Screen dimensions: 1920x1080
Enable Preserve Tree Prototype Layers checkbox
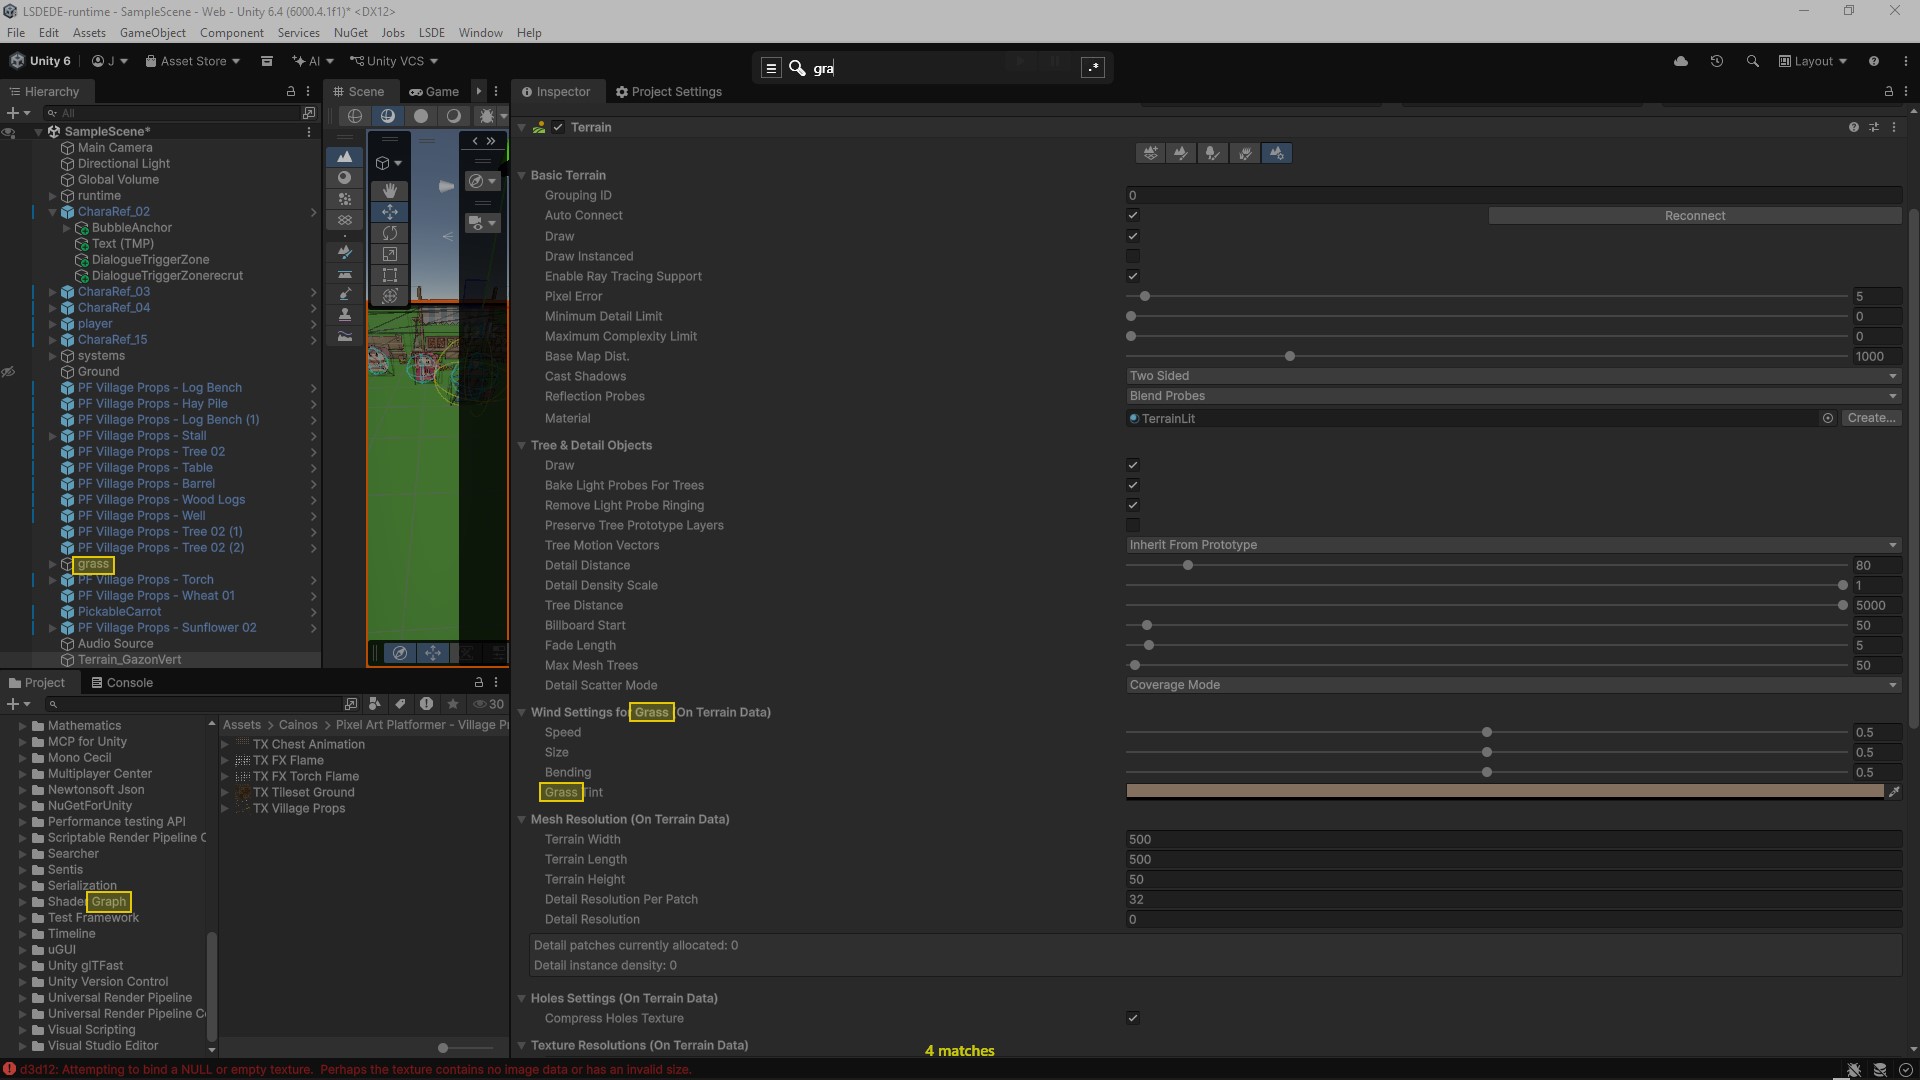point(1133,525)
